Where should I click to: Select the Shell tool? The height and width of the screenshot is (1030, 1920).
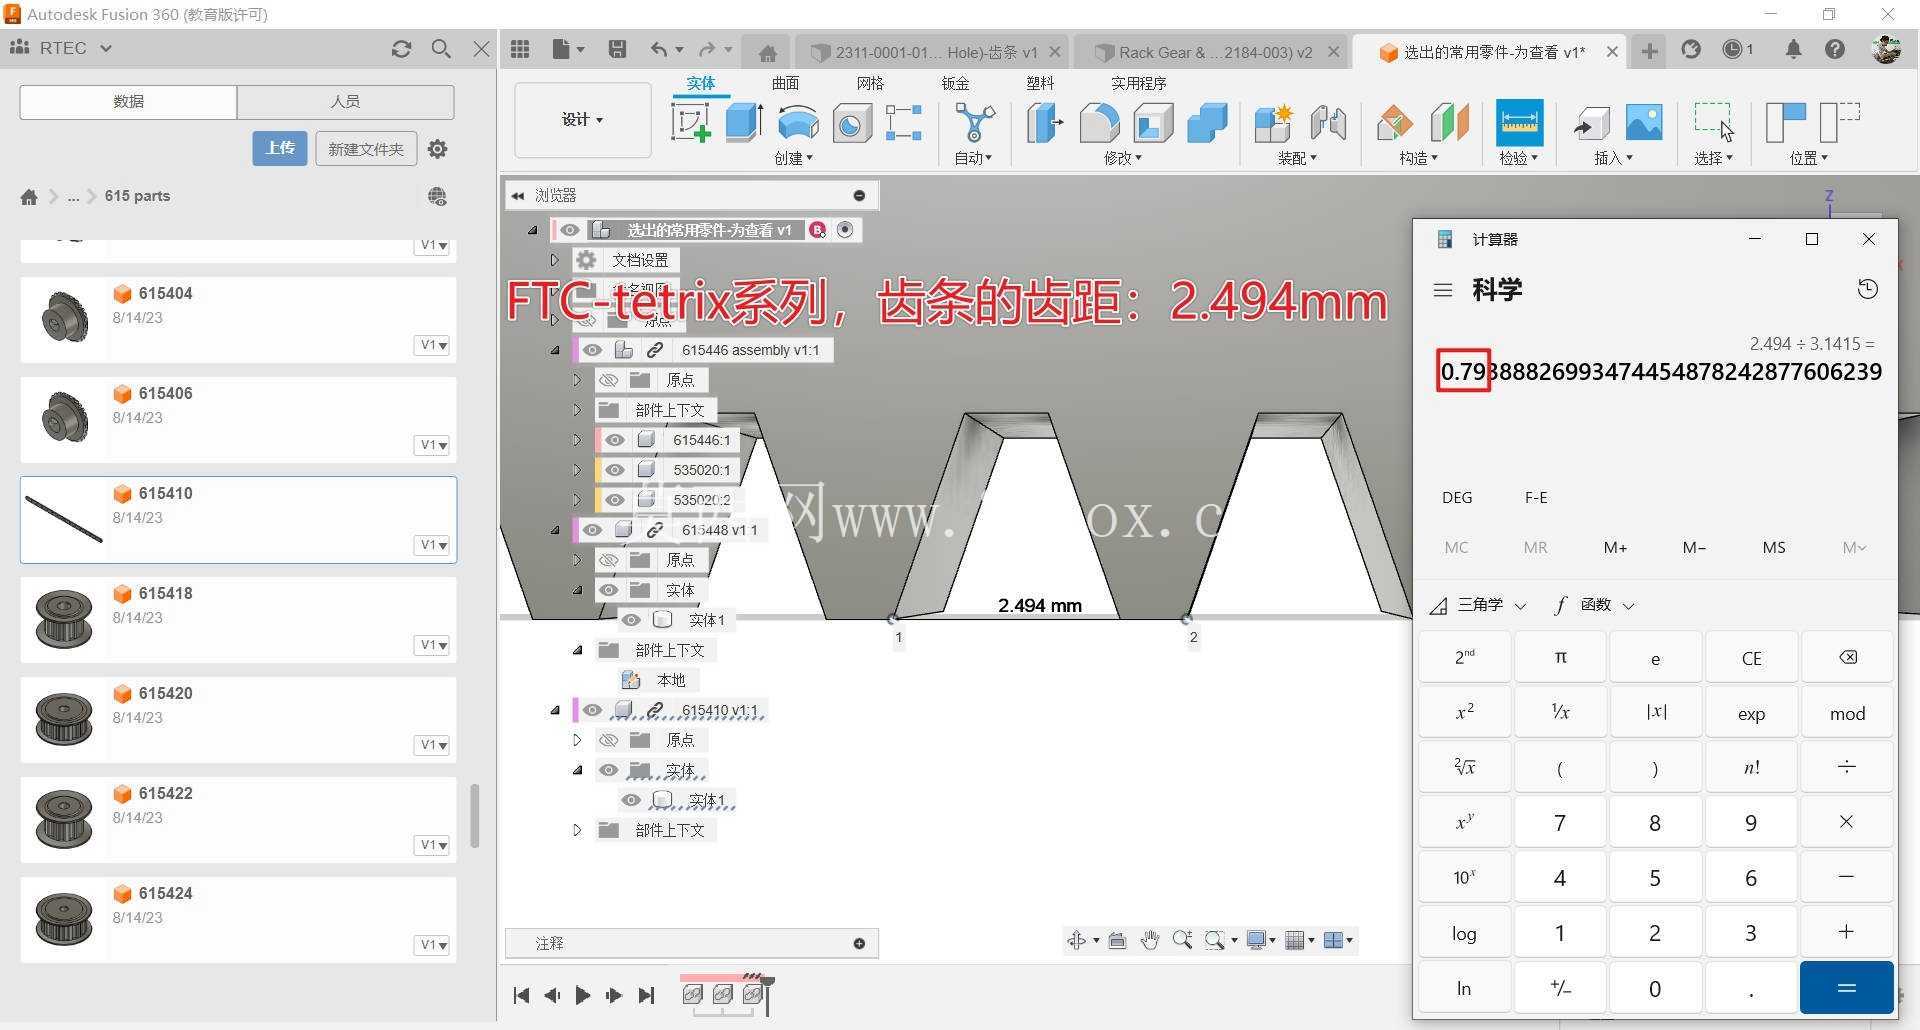click(1153, 123)
